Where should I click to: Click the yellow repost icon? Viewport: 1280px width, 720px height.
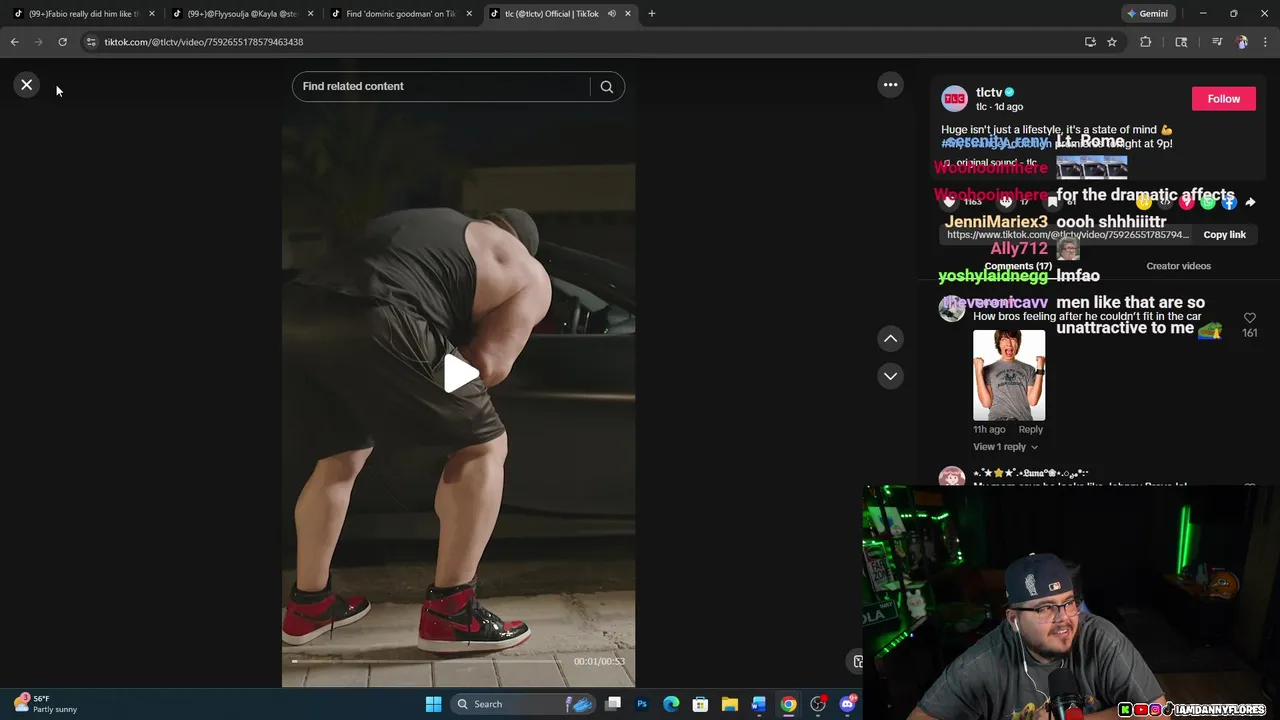(1144, 202)
